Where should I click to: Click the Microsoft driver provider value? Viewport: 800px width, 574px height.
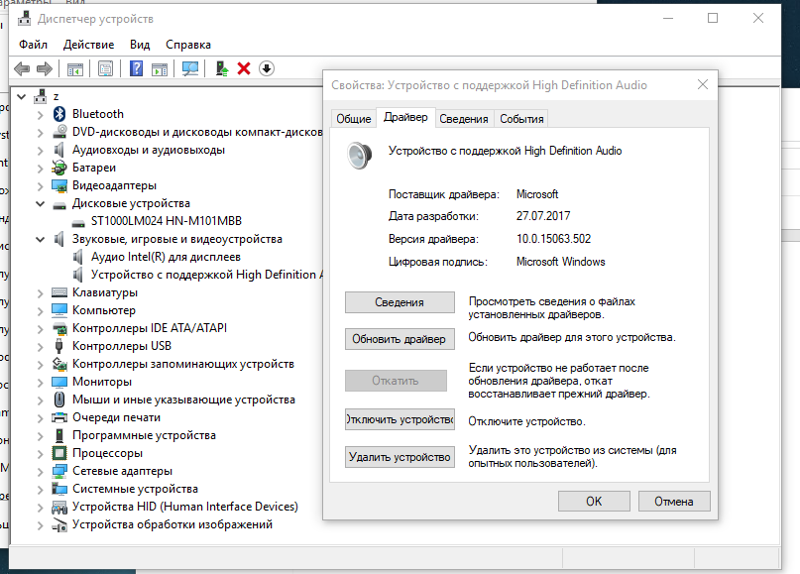537,194
